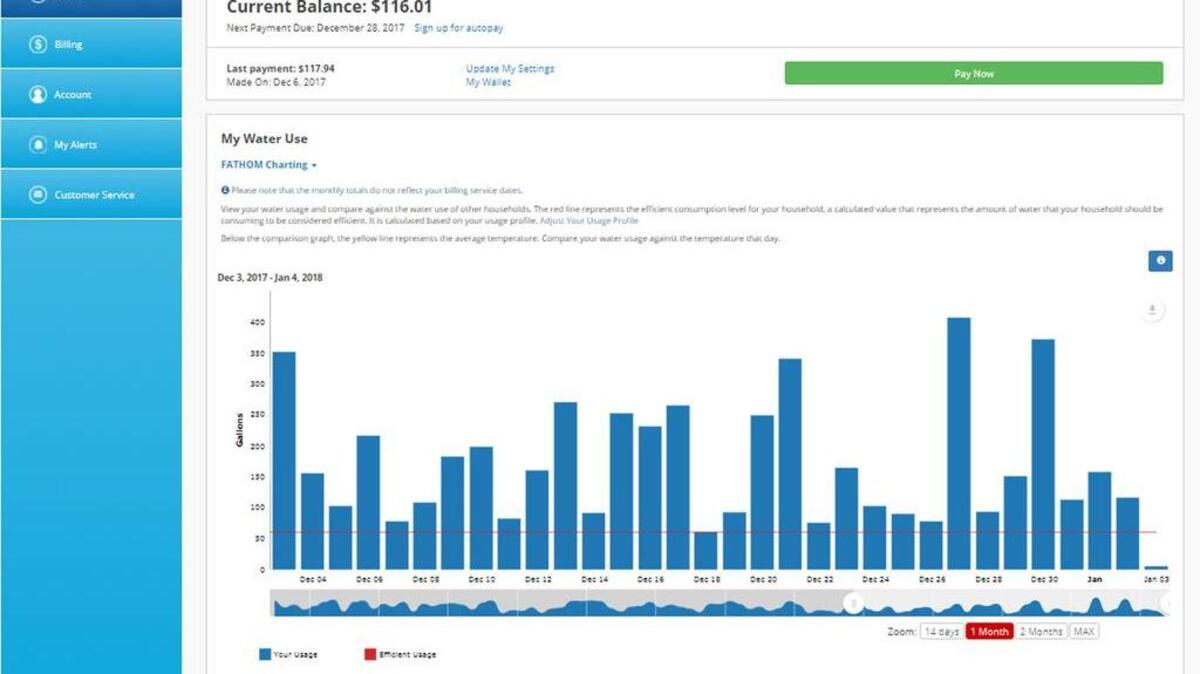1200x674 pixels.
Task: Click info icon beside 'Please note' text
Action: (224, 190)
